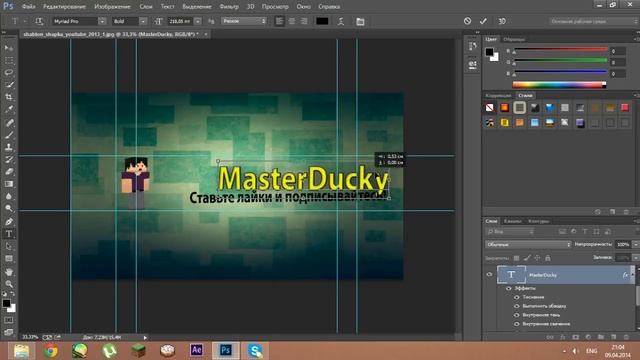The image size is (640, 360).
Task: Select the Clone Stamp tool
Action: click(9, 147)
